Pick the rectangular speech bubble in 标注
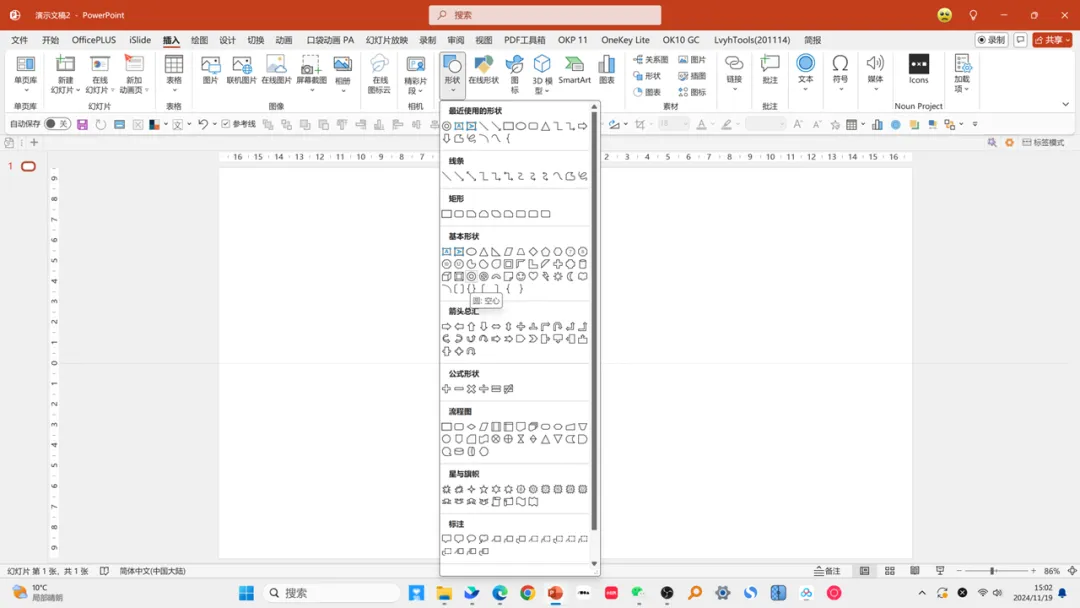This screenshot has height=608, width=1080. pyautogui.click(x=446, y=539)
